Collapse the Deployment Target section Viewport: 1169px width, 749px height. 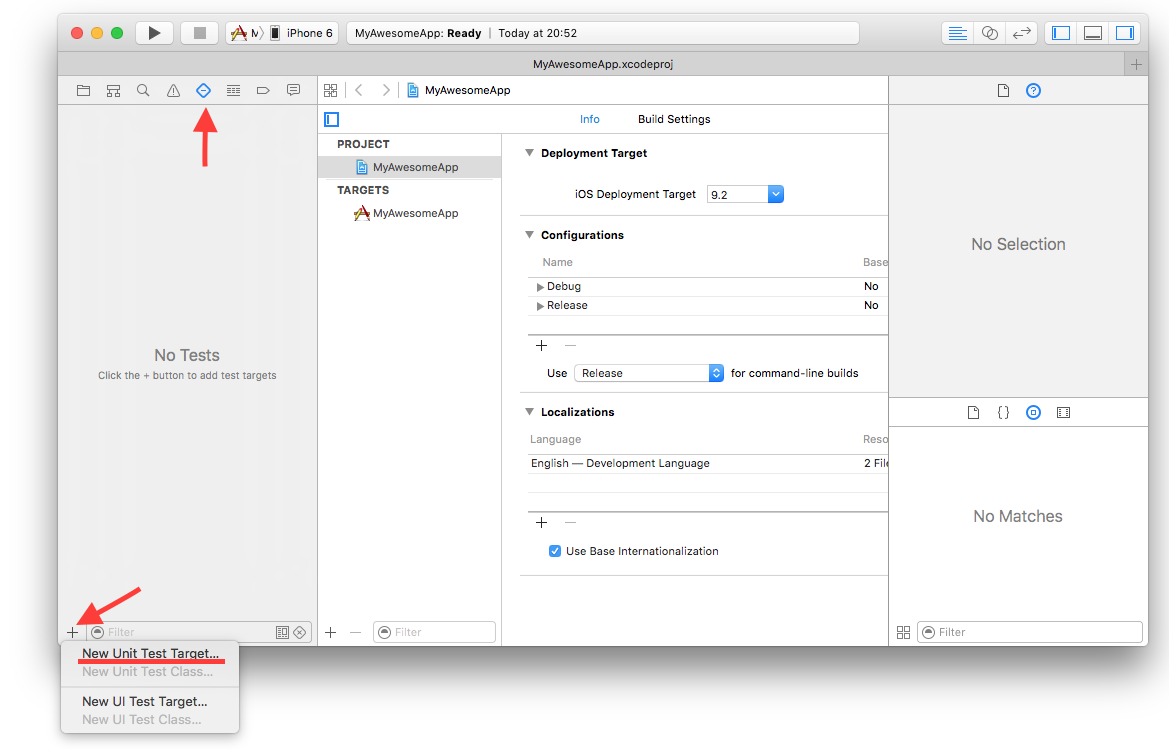pos(529,153)
